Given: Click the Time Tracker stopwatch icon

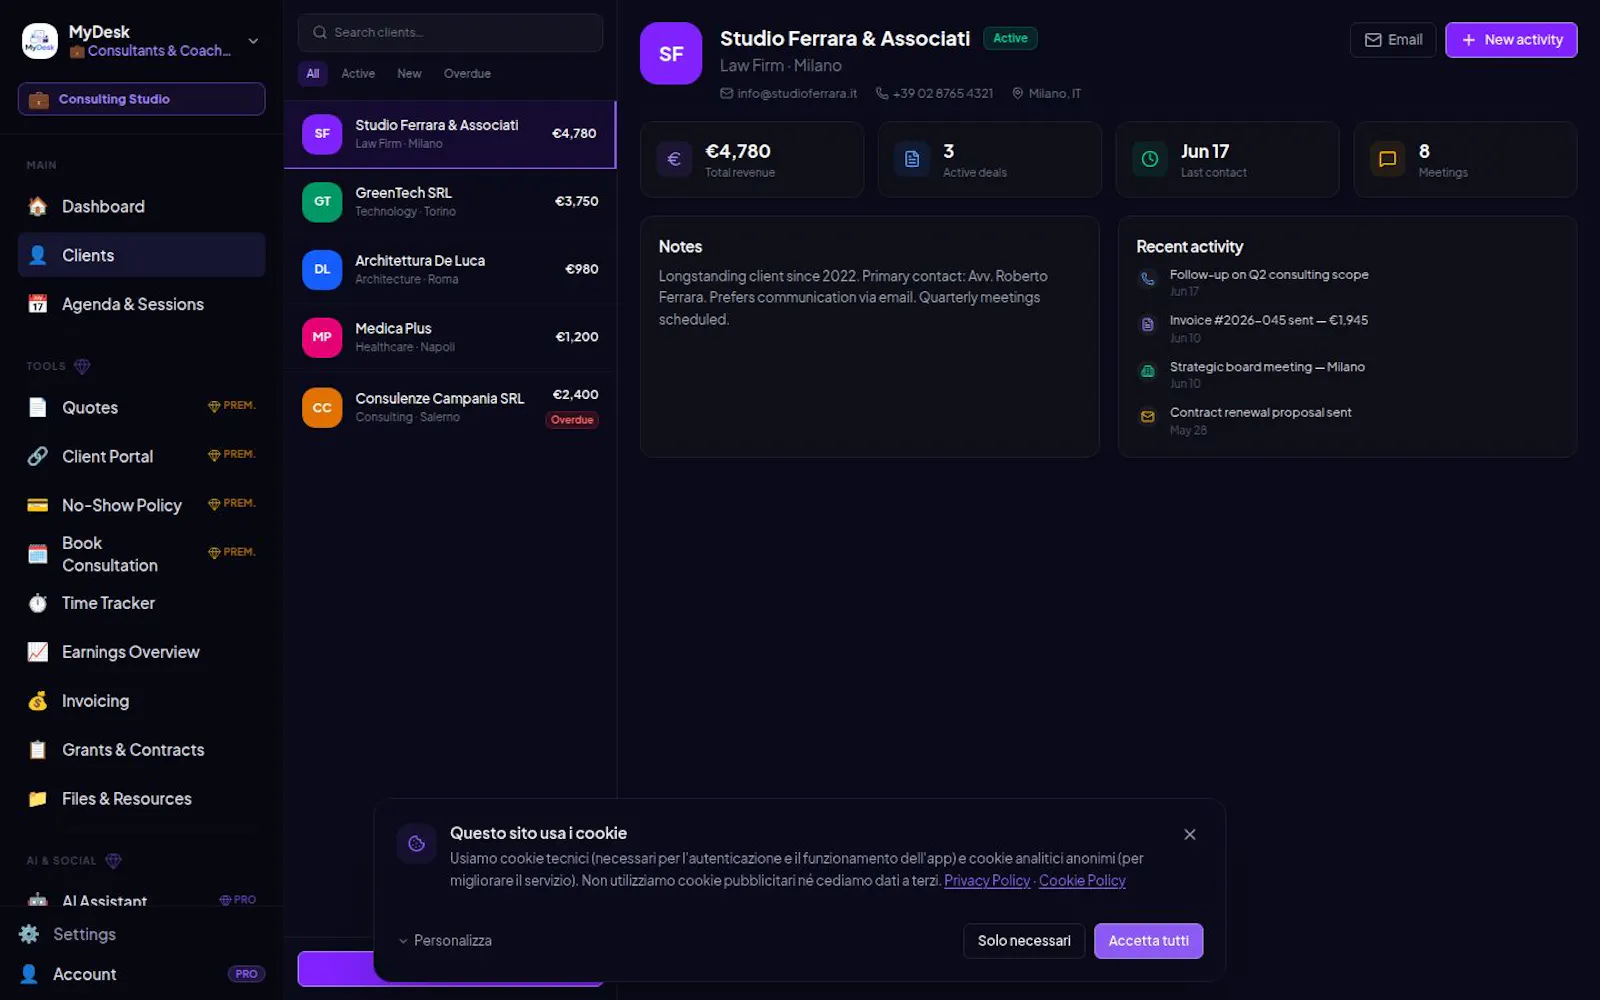Looking at the screenshot, I should coord(38,603).
